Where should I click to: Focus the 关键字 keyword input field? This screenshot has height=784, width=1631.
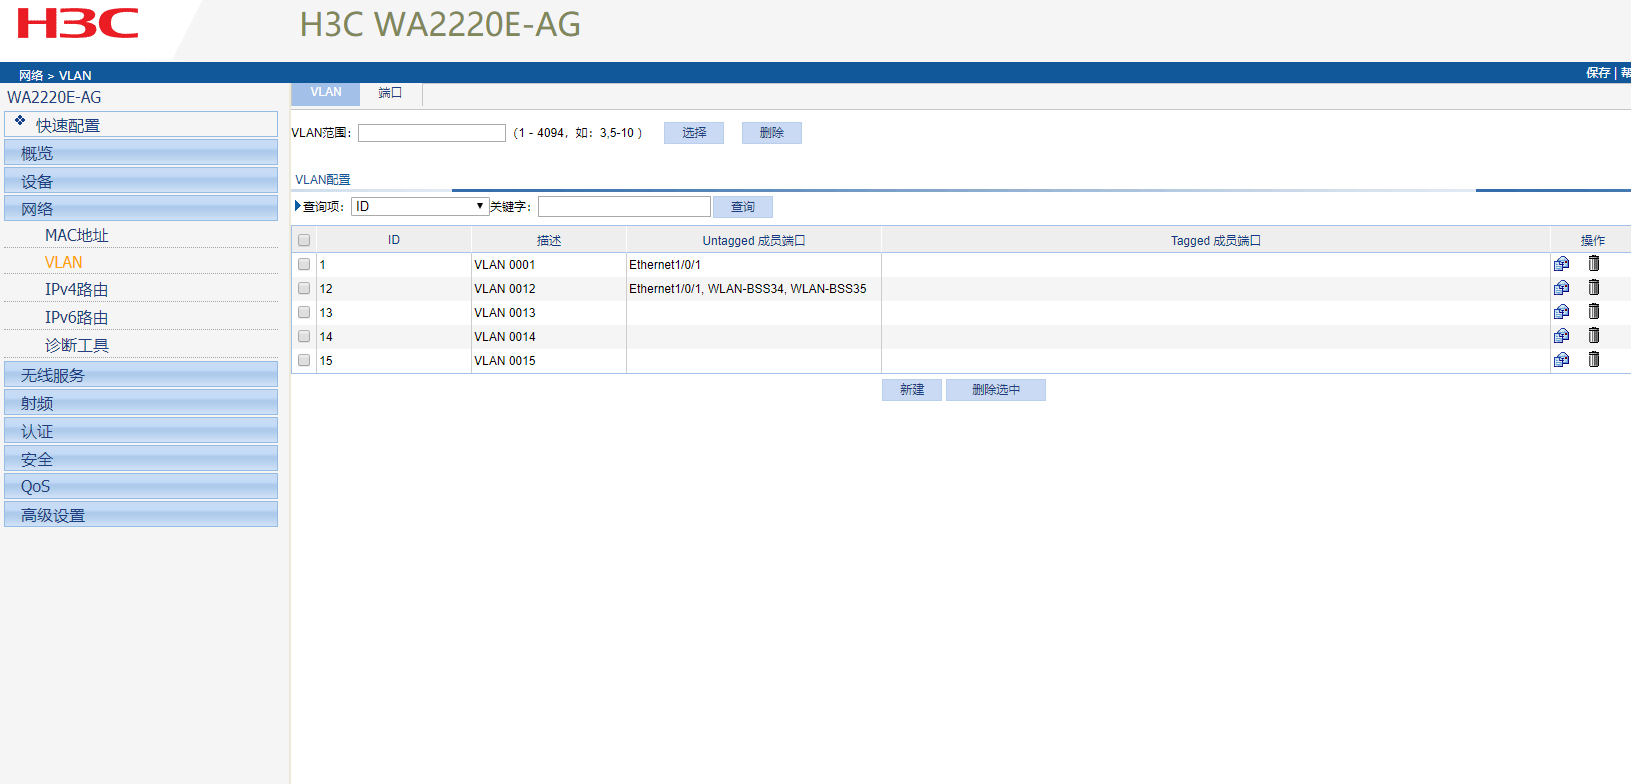click(x=624, y=206)
